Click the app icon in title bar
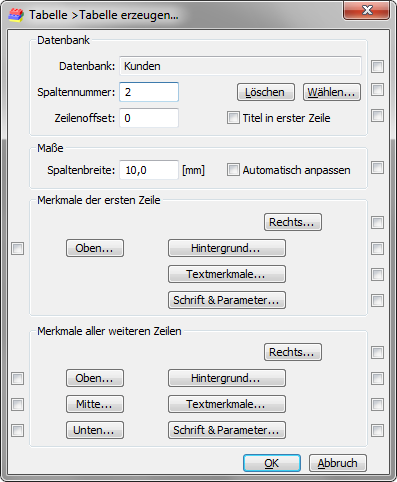This screenshot has height=482, width=397. [x=16, y=15]
